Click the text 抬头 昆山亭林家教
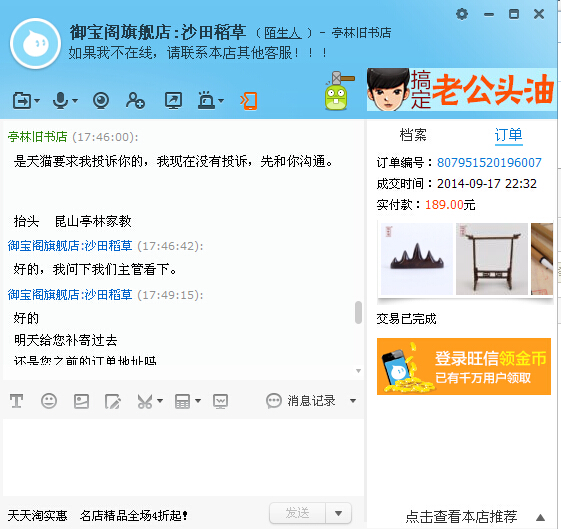 73,221
